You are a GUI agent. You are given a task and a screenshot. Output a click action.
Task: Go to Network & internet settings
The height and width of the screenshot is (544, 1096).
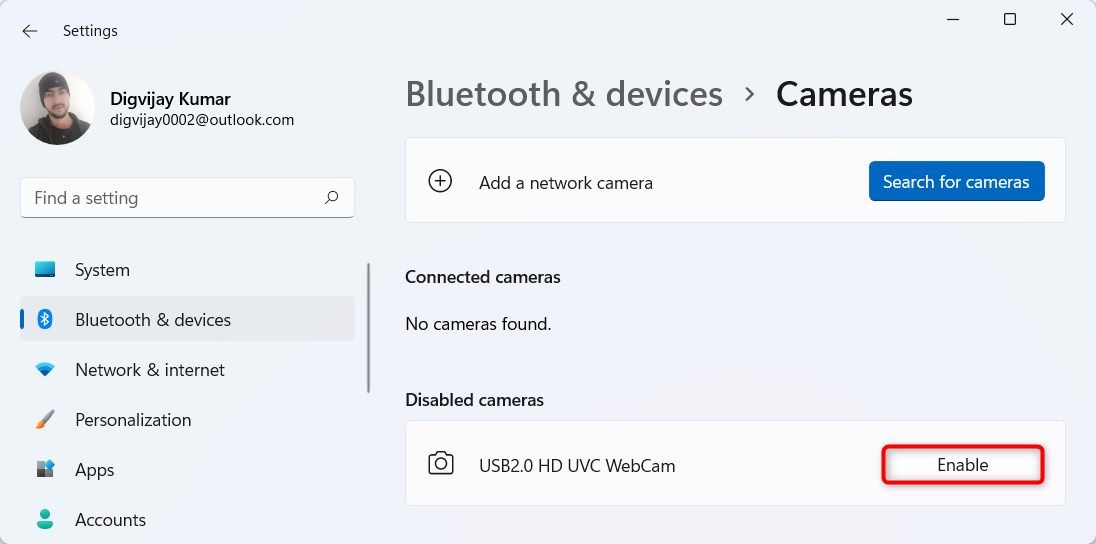pyautogui.click(x=150, y=370)
